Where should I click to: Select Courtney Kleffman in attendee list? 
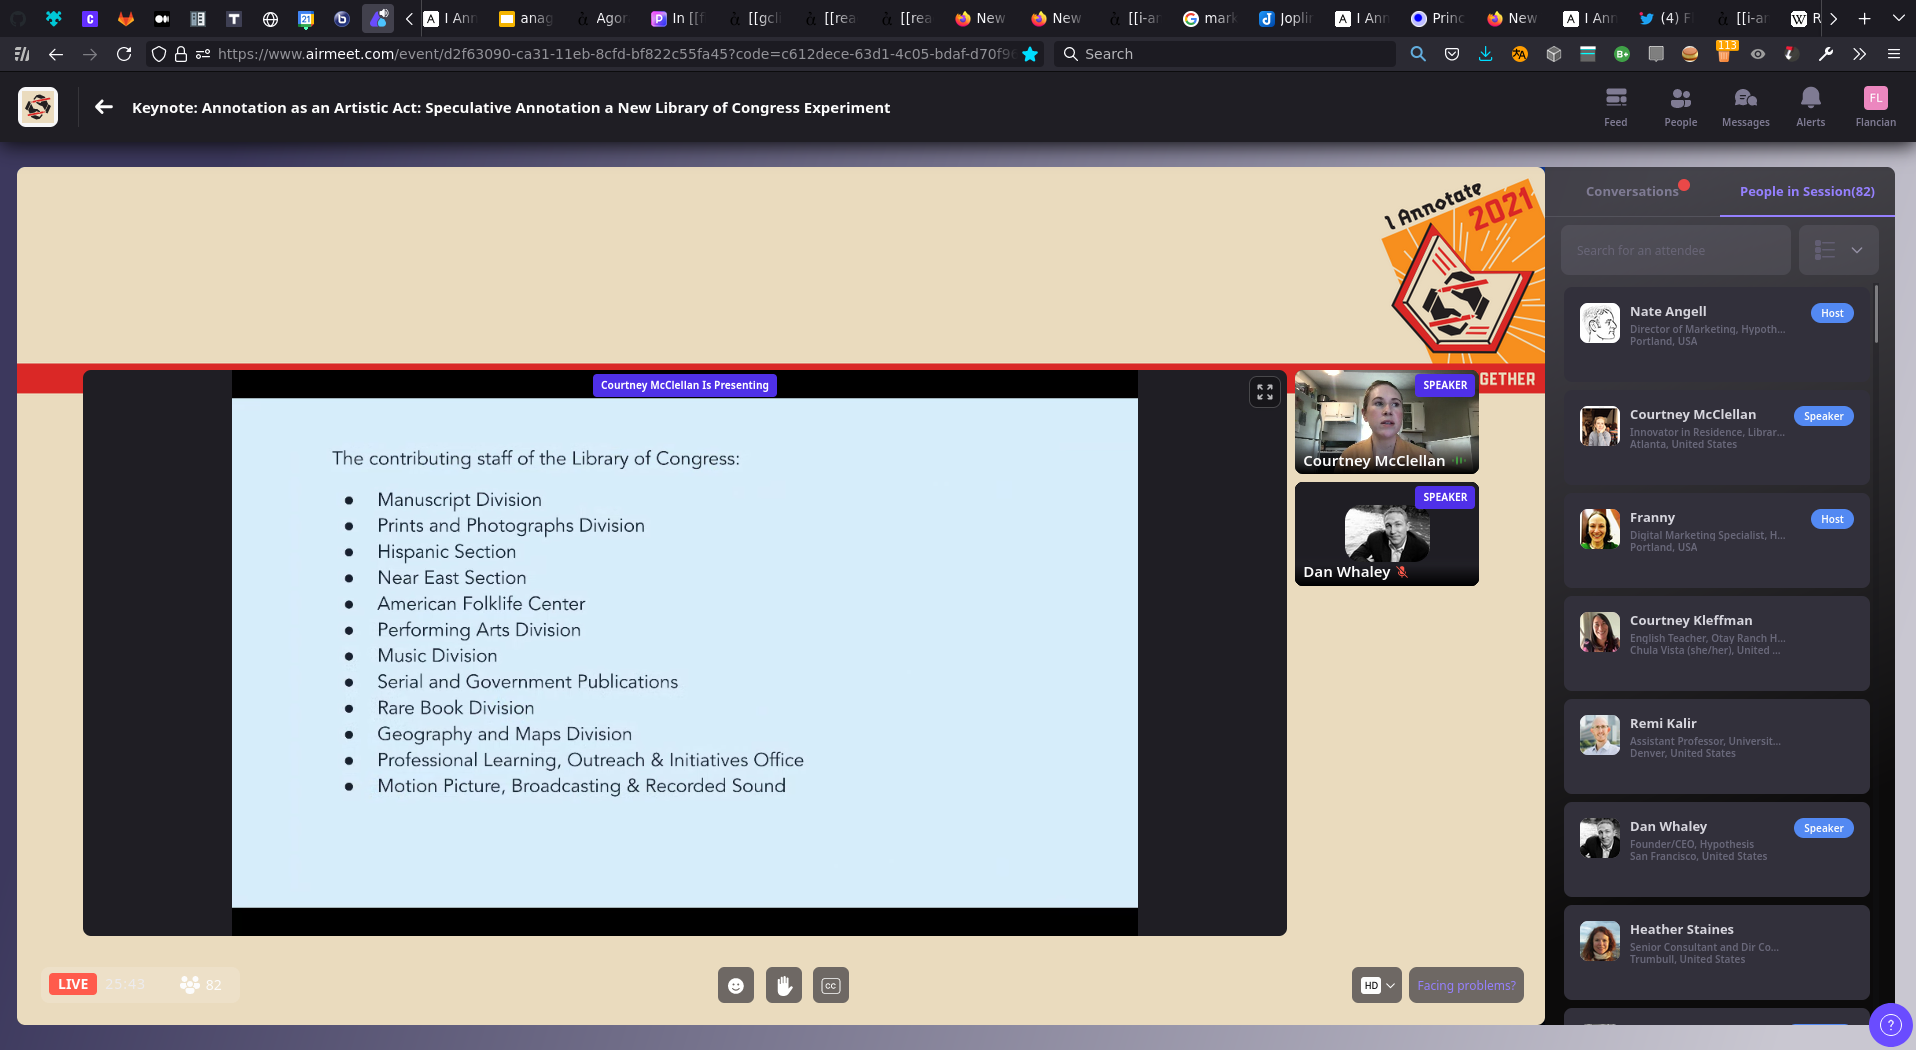1716,643
